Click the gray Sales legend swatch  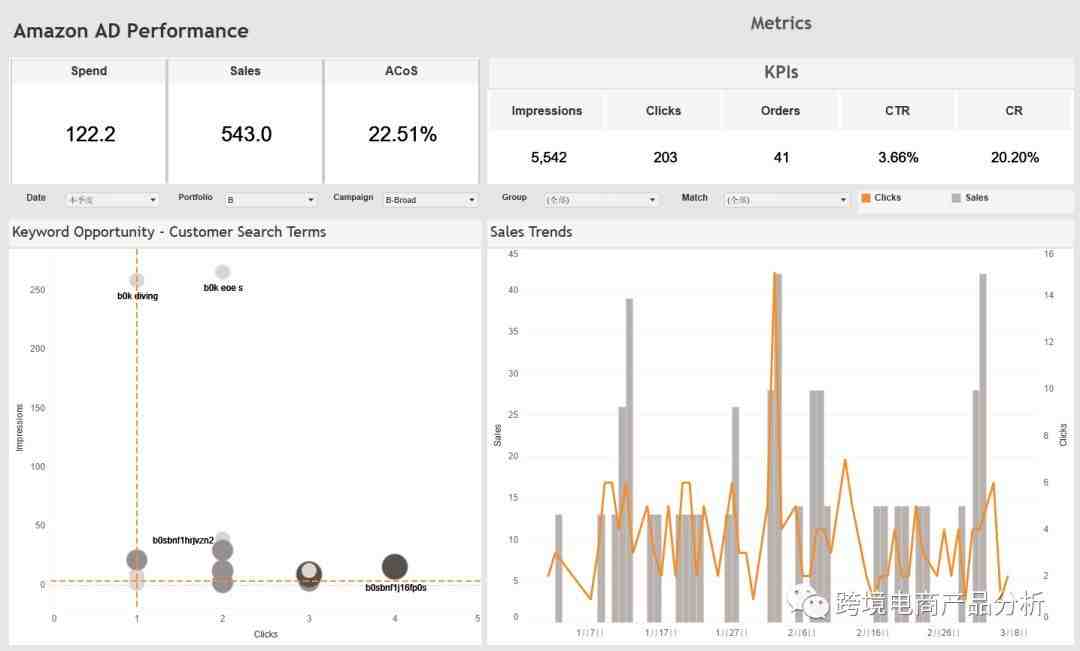957,198
